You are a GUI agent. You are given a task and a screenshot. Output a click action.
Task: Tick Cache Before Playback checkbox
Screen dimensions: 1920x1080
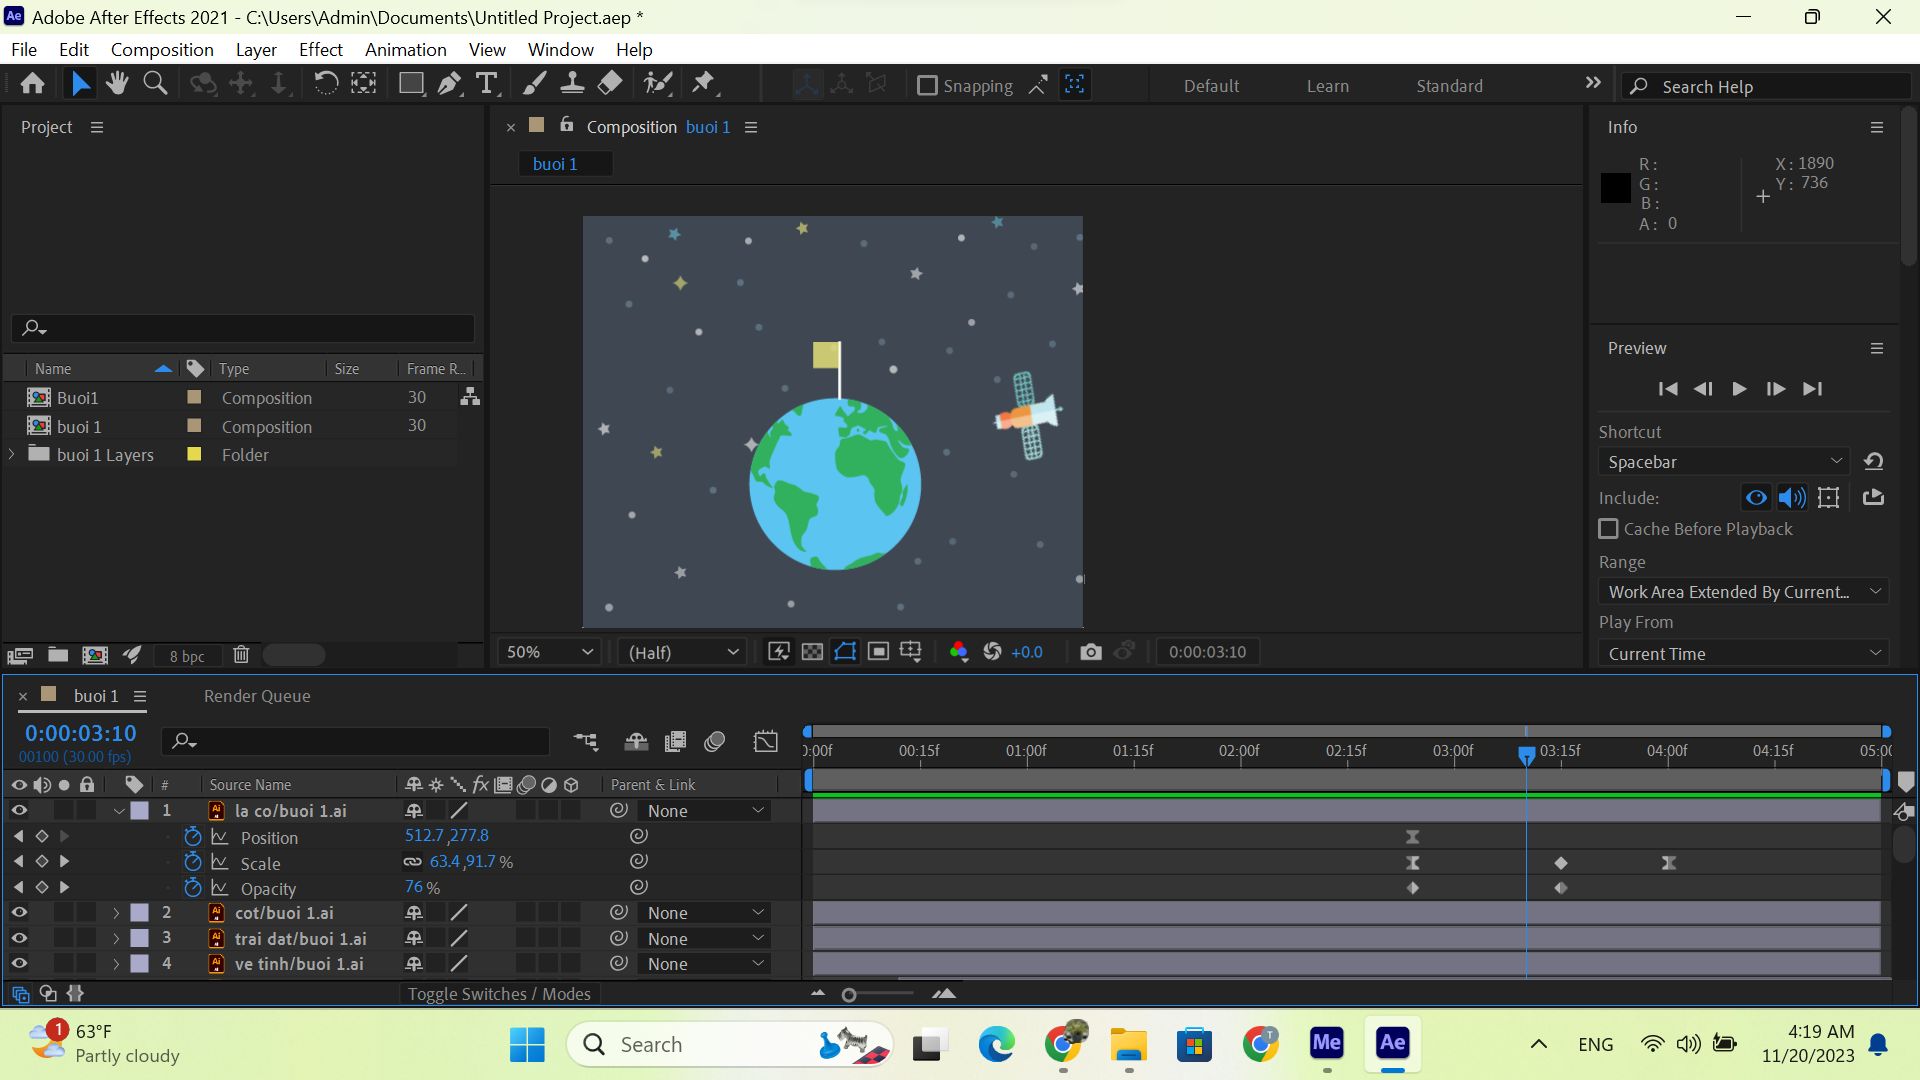[1608, 529]
